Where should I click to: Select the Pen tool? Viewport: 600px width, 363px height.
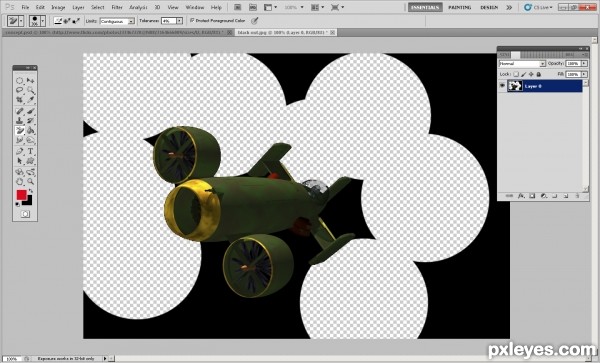coord(20,151)
